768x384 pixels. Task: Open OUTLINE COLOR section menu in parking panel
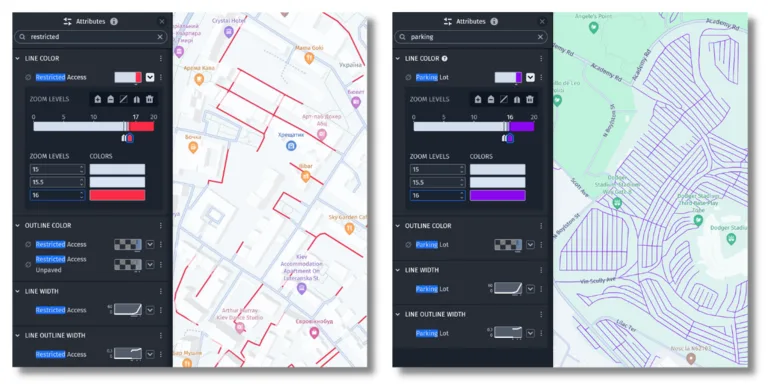tap(541, 226)
